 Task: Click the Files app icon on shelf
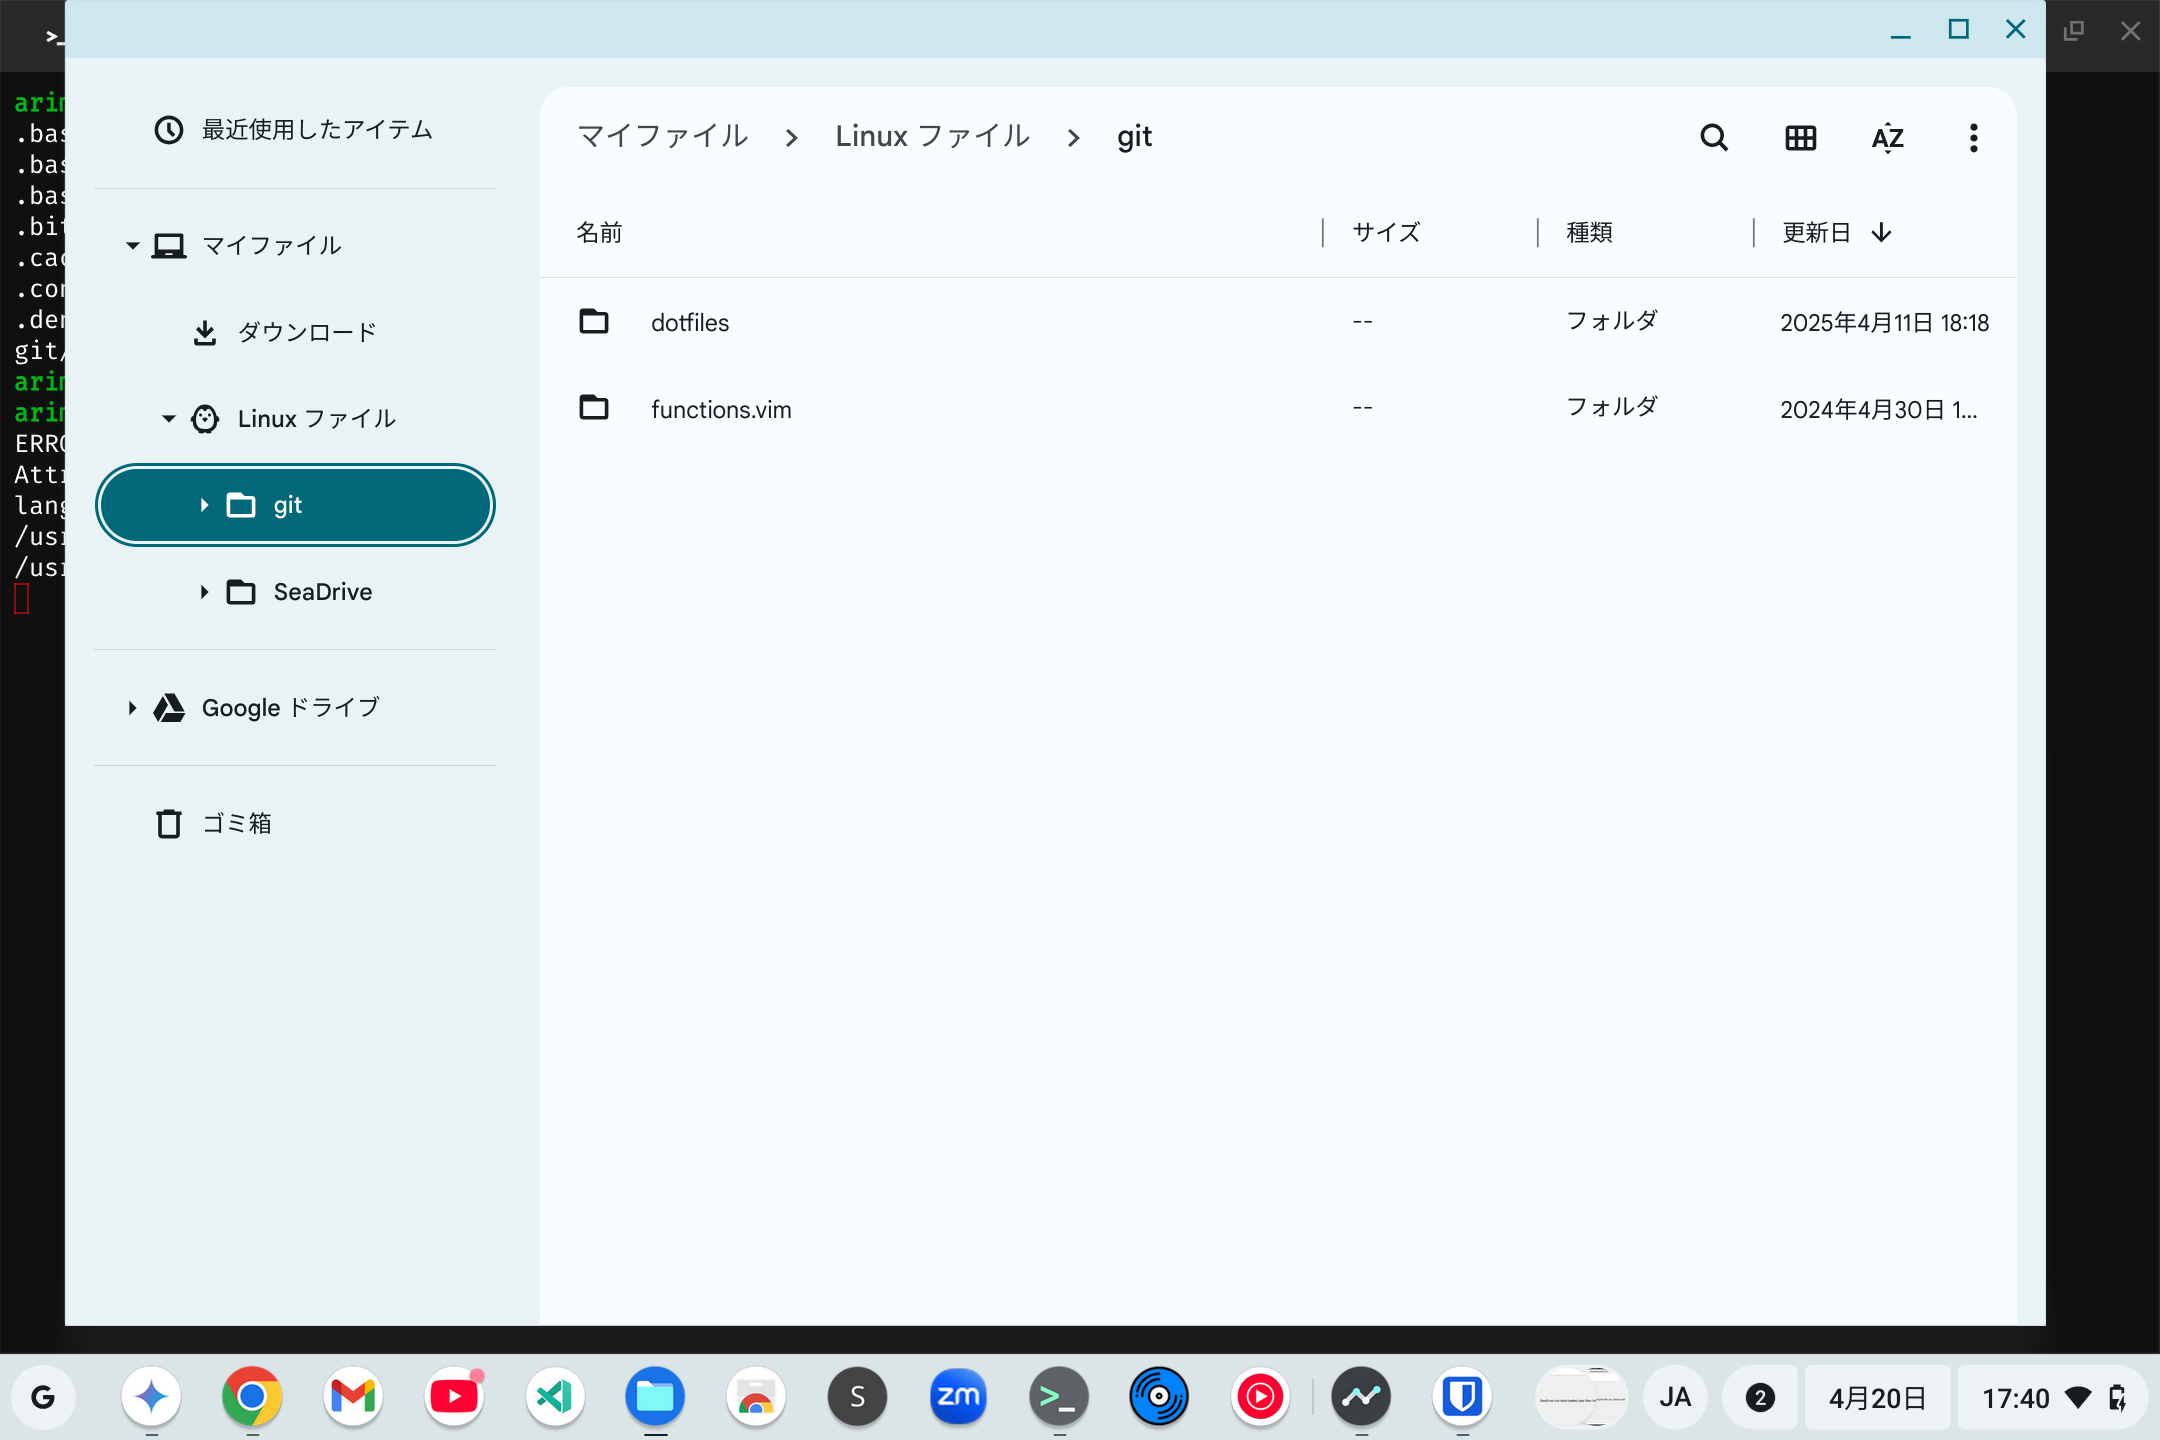coord(655,1397)
